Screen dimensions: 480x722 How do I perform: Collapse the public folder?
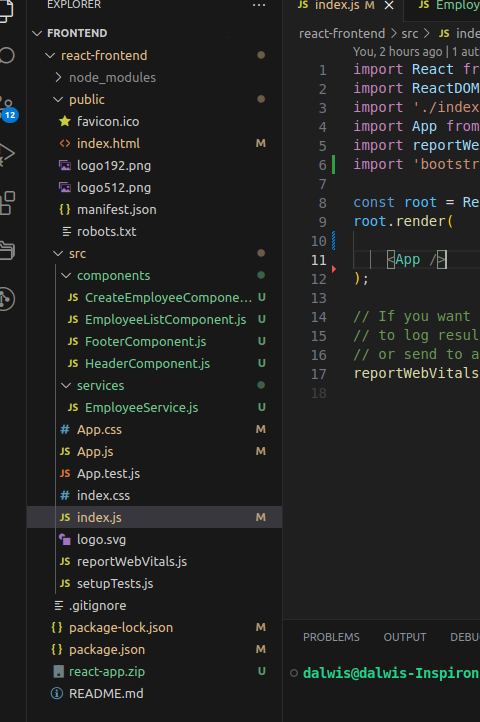click(58, 99)
